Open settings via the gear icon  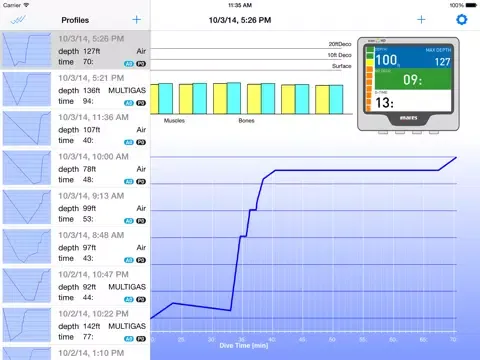coord(462,20)
